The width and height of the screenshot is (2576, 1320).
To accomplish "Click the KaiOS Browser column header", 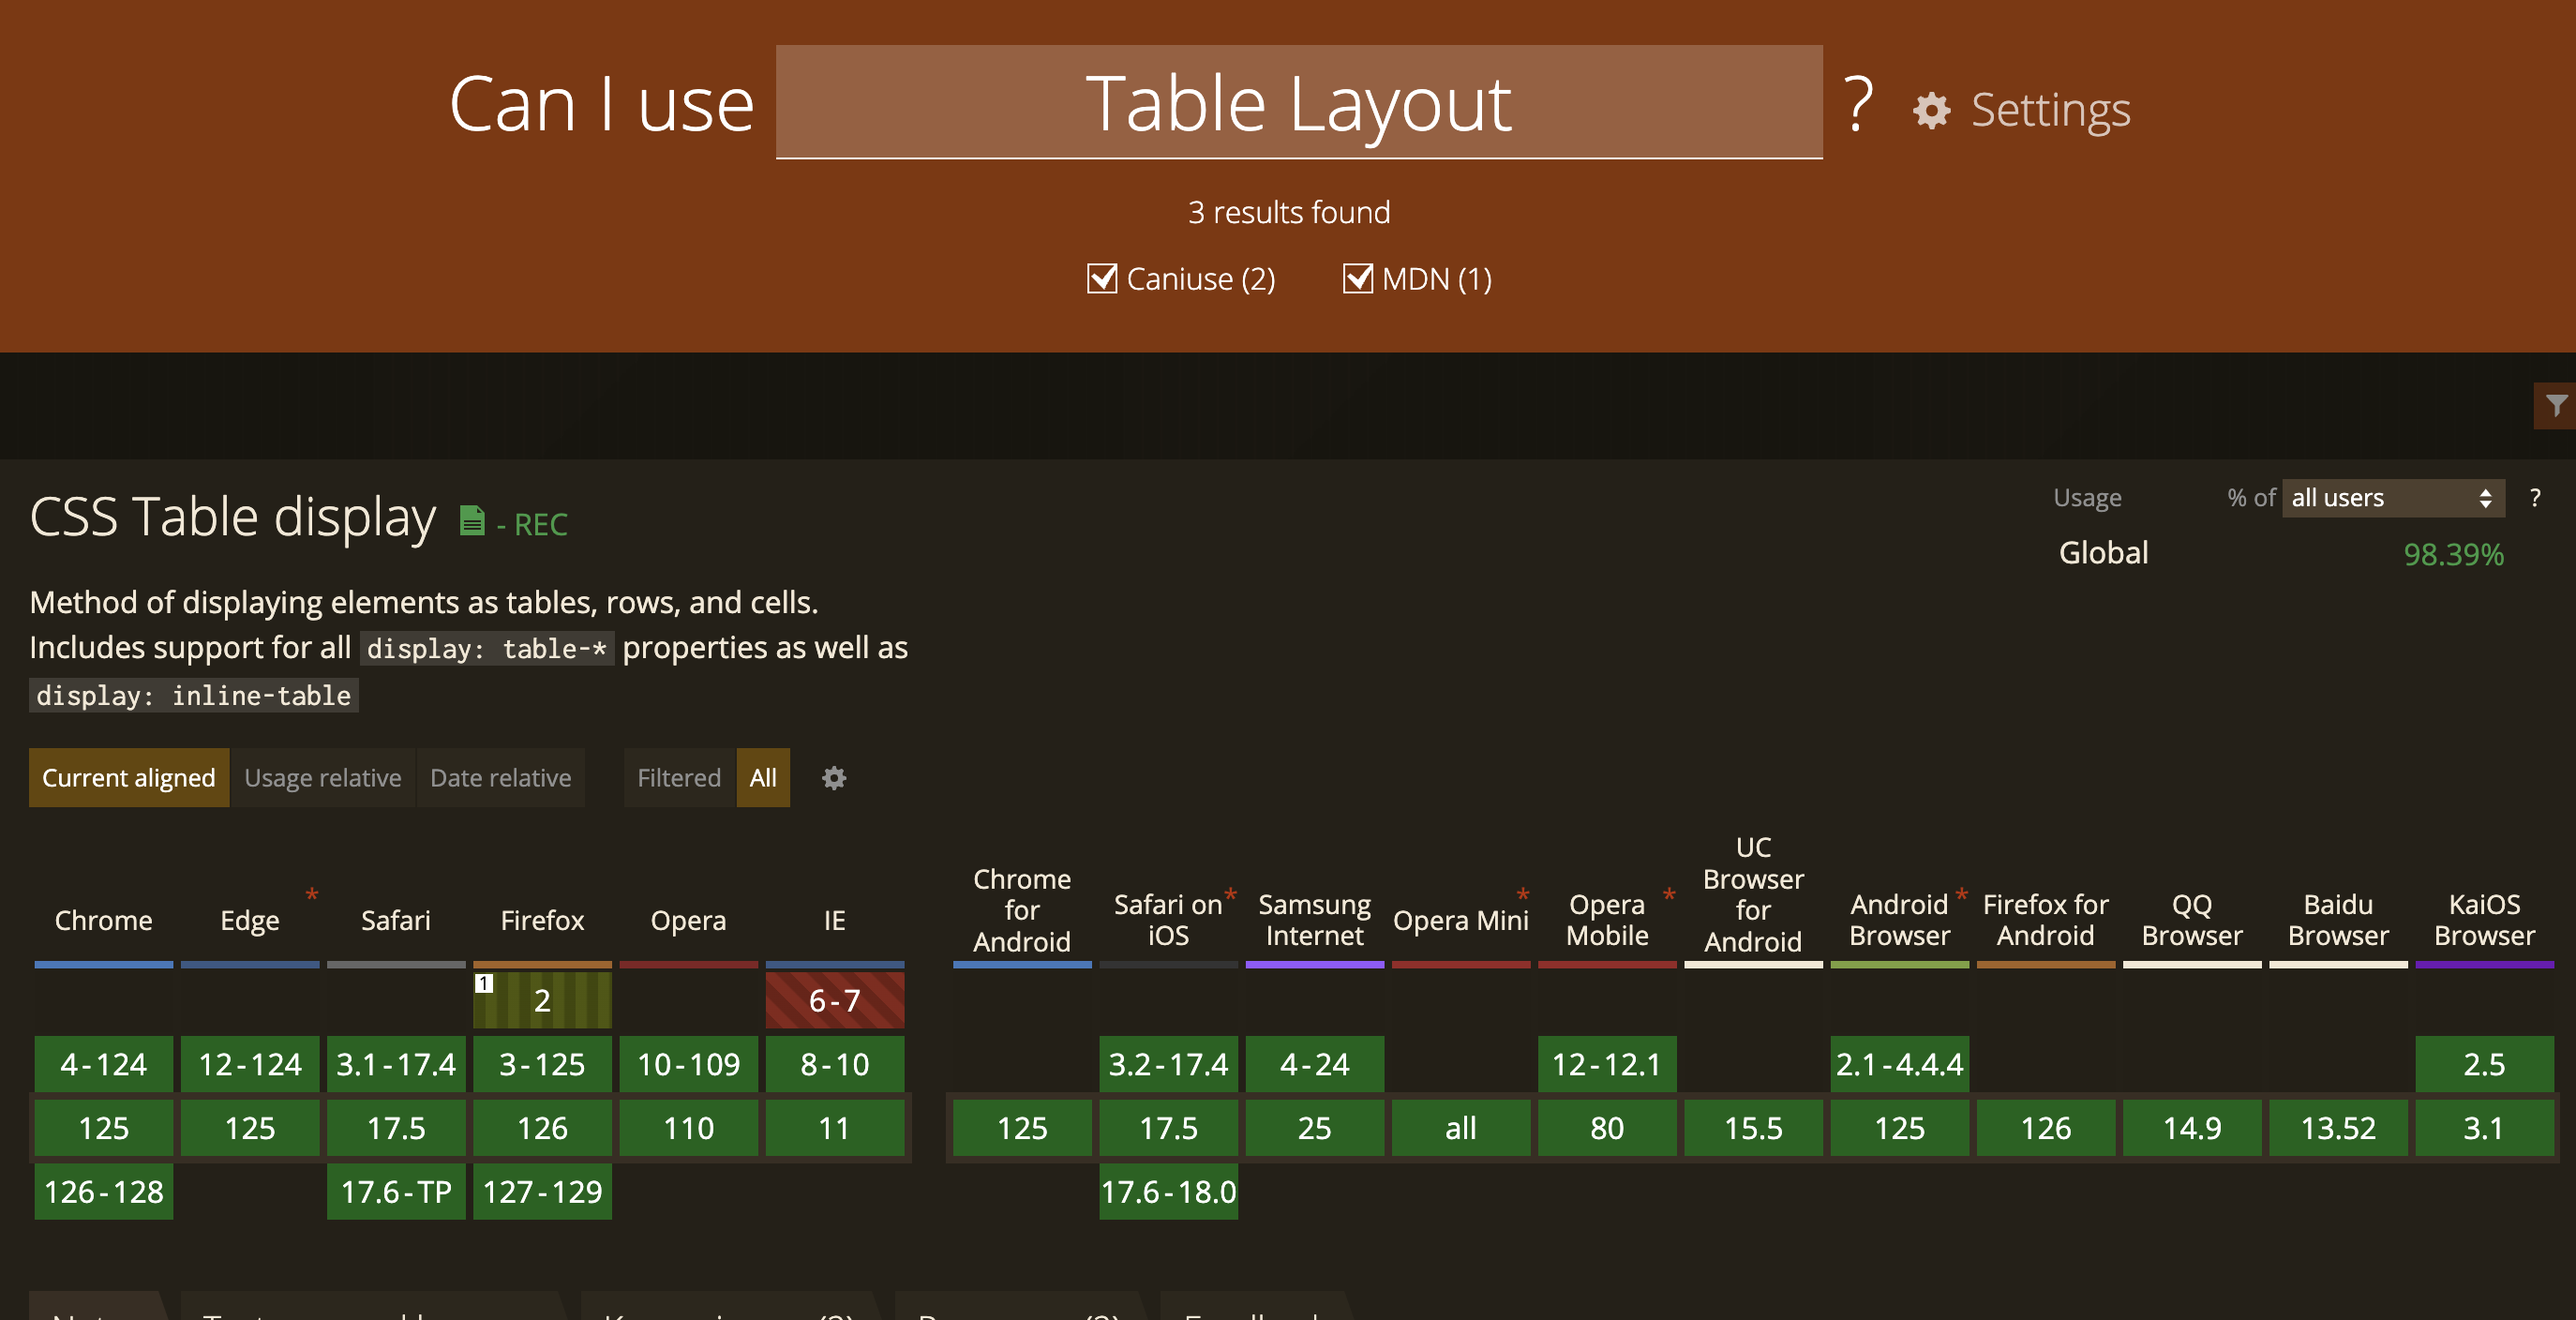I will [x=2484, y=920].
